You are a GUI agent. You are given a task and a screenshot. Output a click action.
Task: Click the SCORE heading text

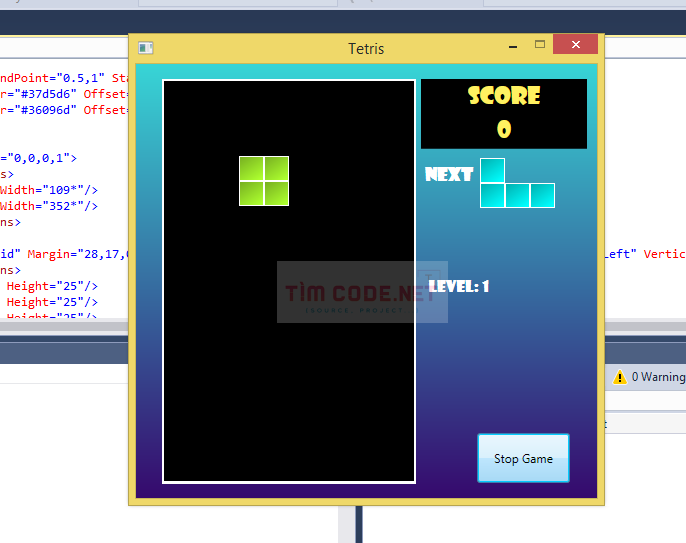tap(504, 95)
